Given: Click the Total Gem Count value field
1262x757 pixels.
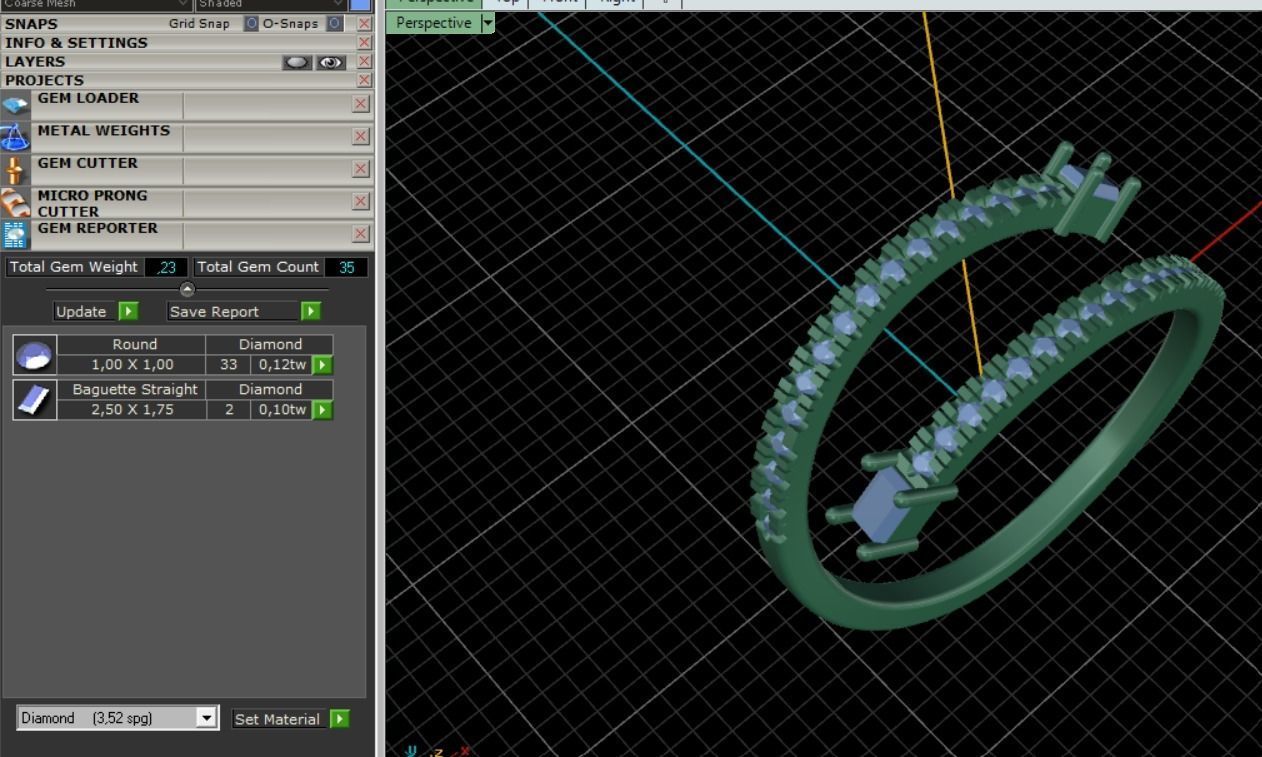Looking at the screenshot, I should (x=346, y=267).
